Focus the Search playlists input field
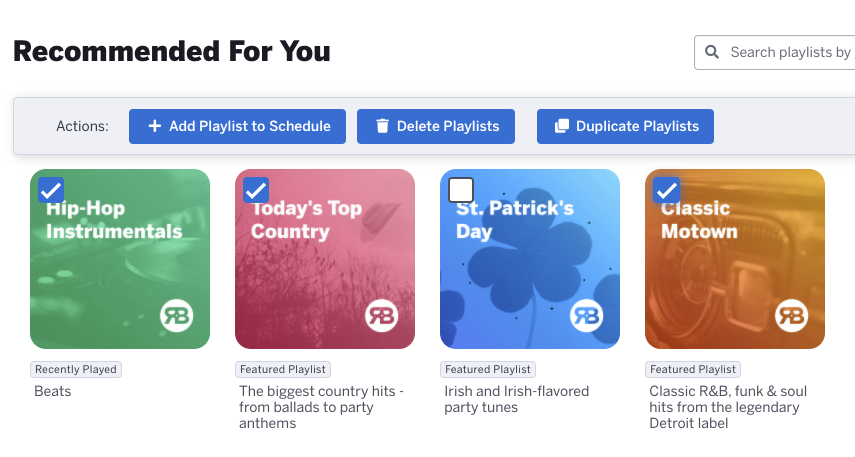Viewport: 855px width, 457px height. coord(774,52)
